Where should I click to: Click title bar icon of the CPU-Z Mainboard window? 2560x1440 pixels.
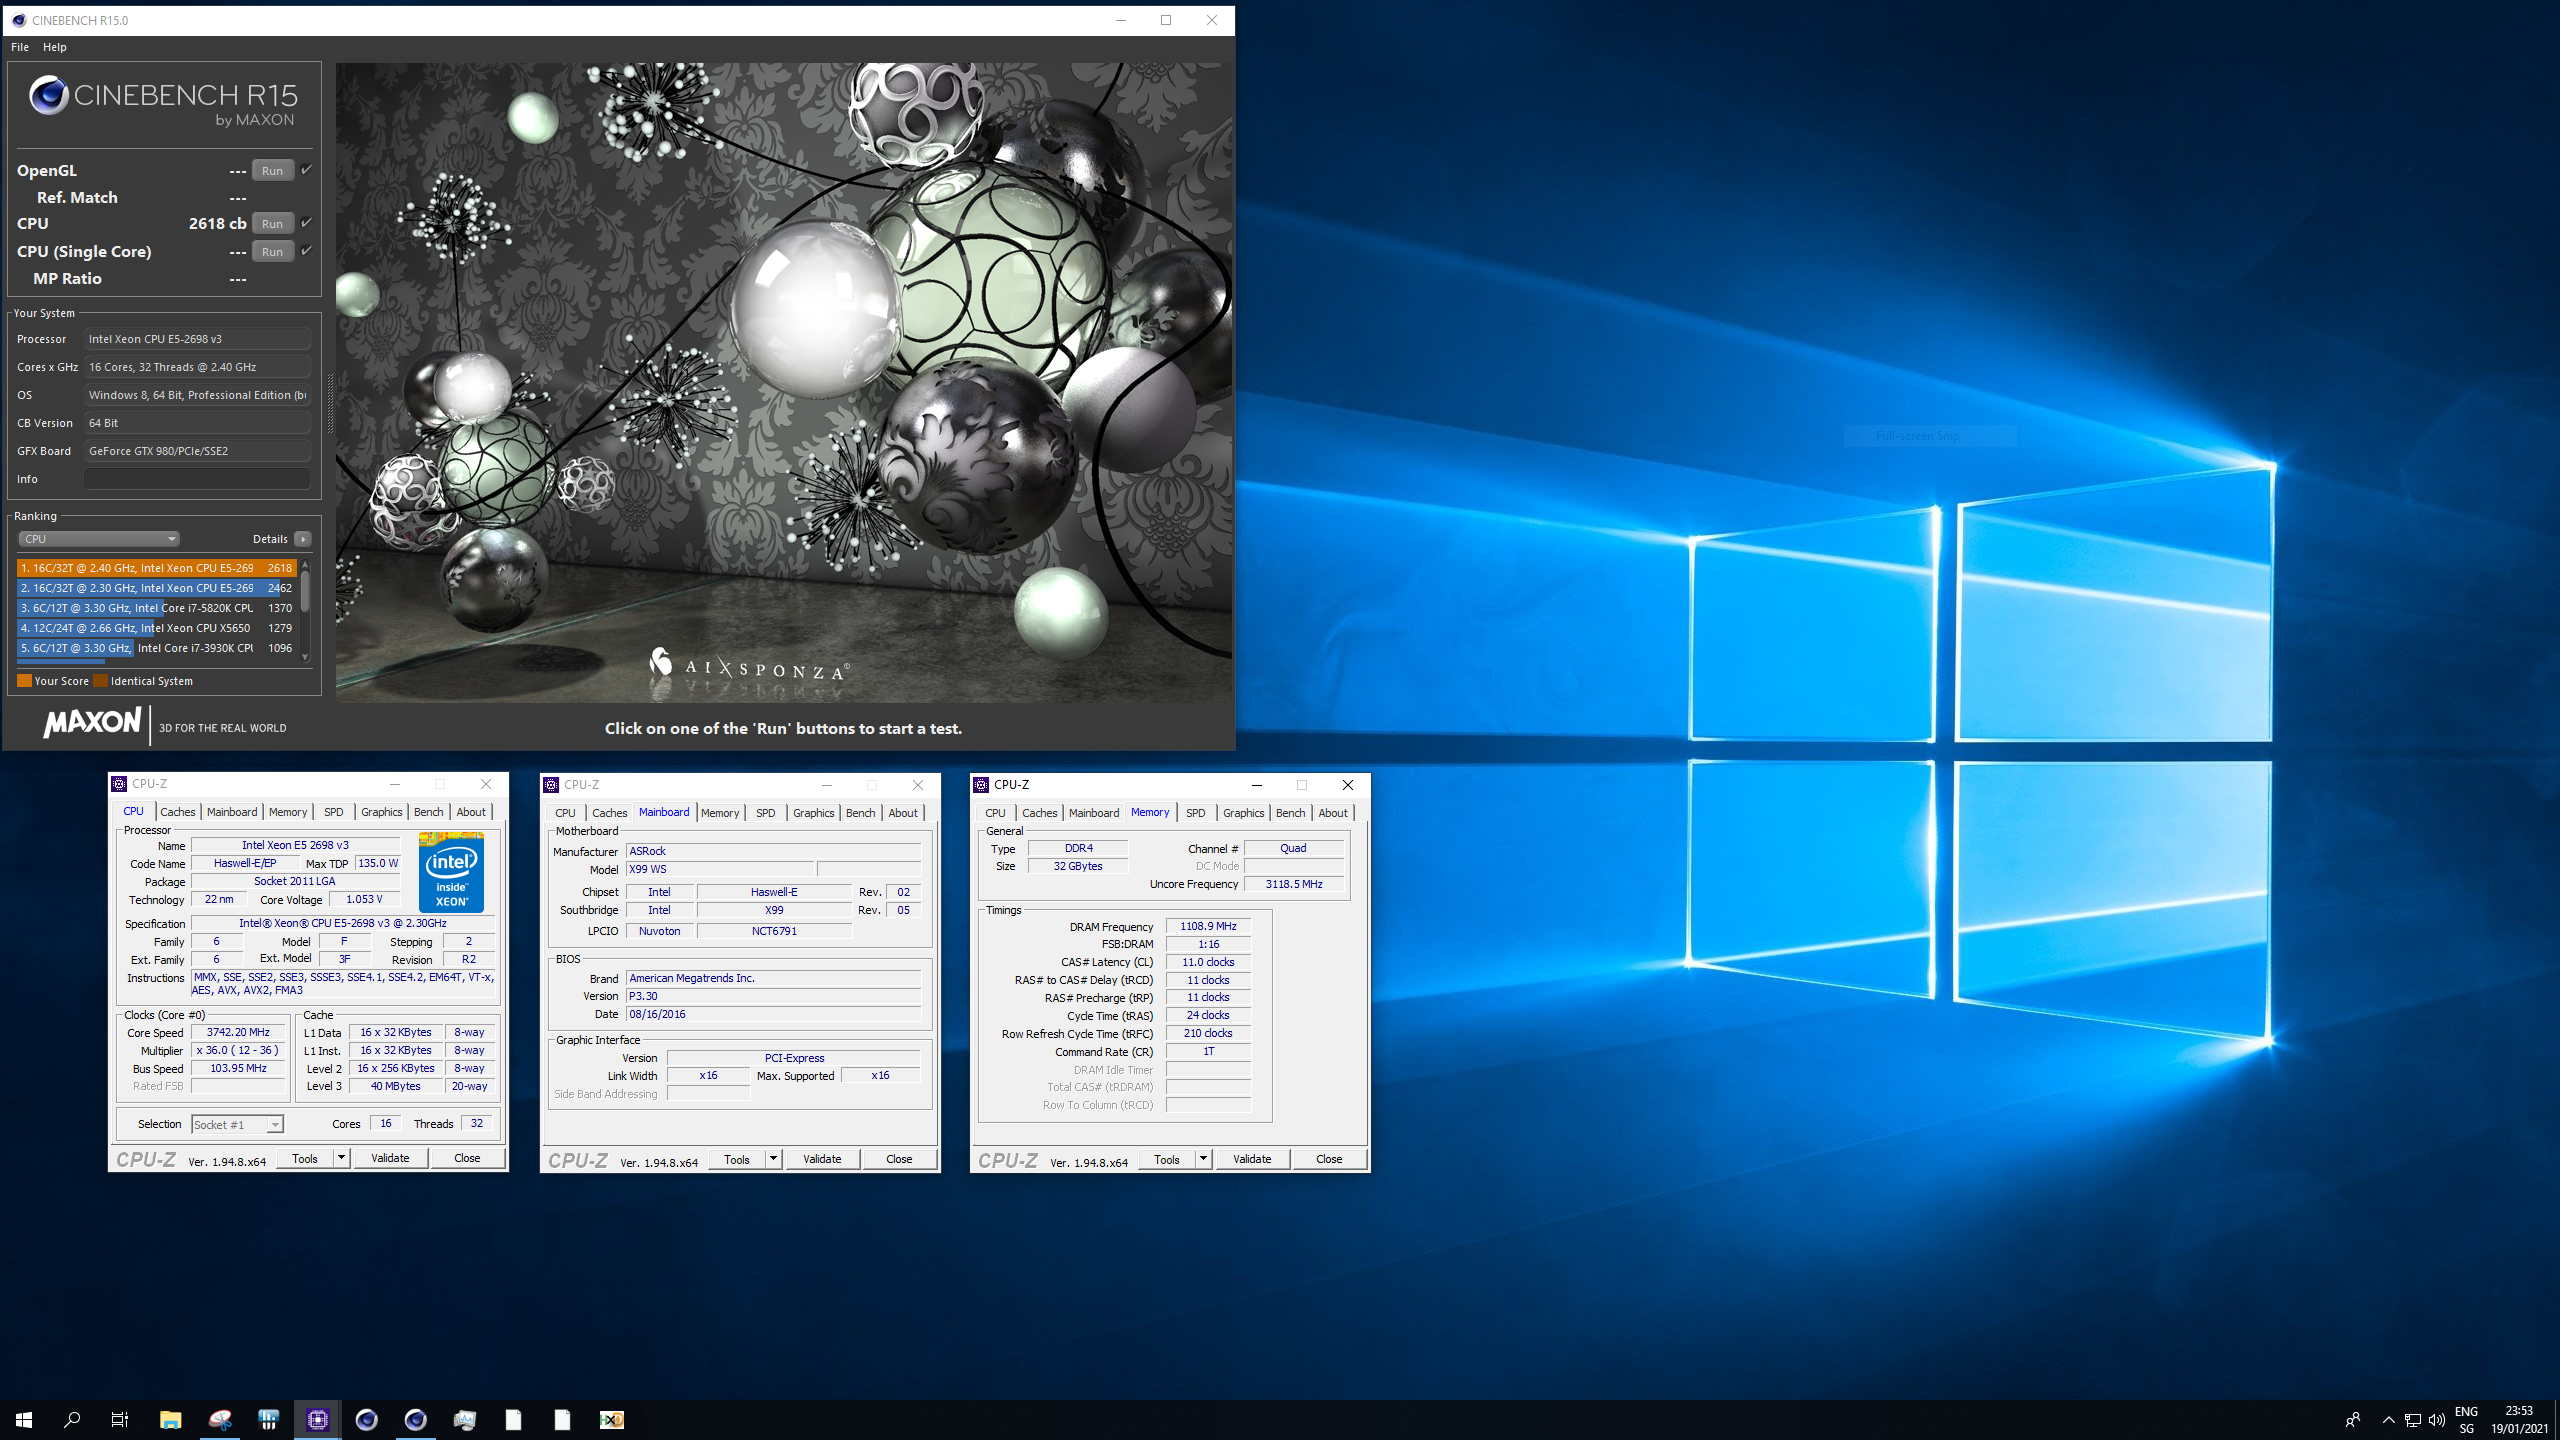point(551,785)
